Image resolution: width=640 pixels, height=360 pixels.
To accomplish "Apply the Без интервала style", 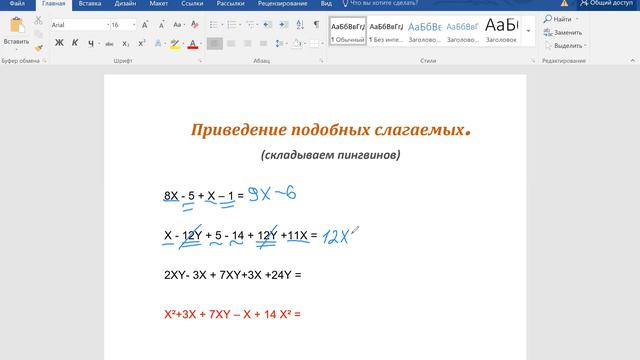I will pyautogui.click(x=386, y=31).
